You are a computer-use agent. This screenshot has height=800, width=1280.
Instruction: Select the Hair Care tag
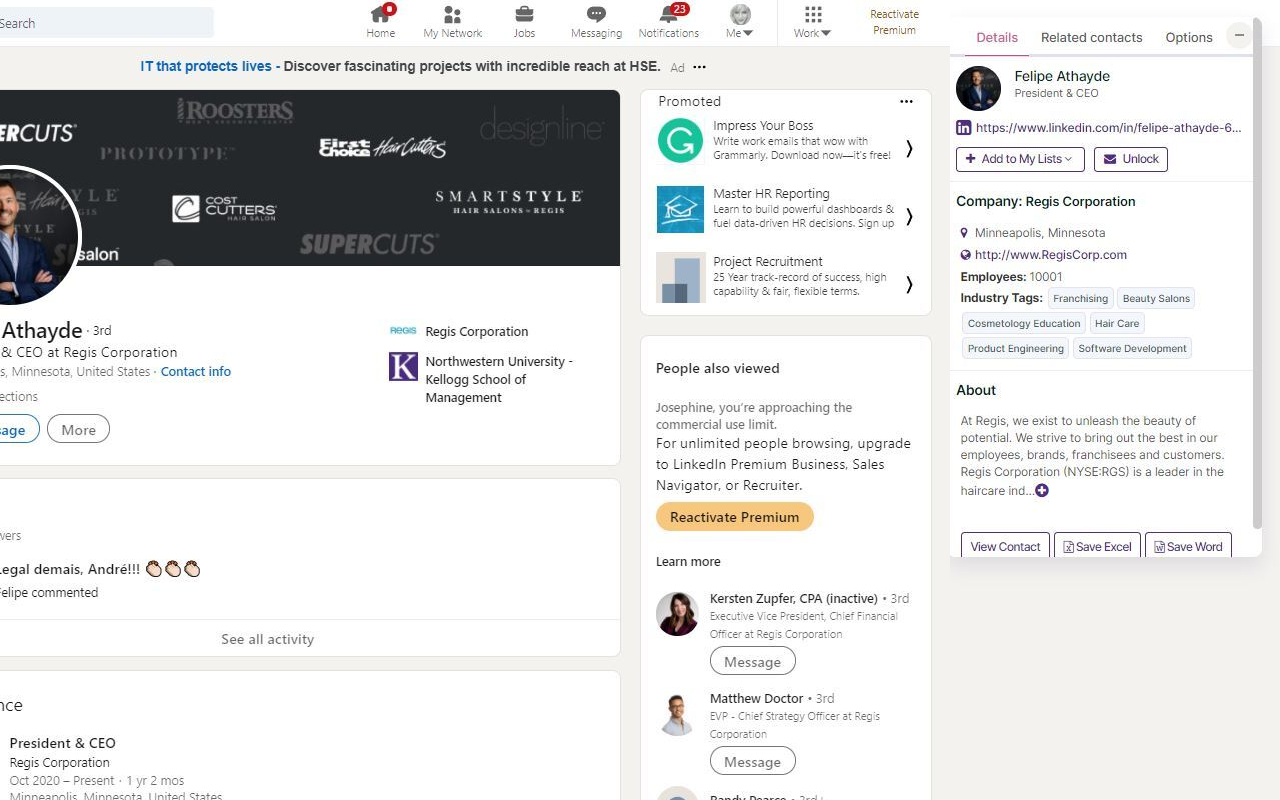click(x=1117, y=323)
